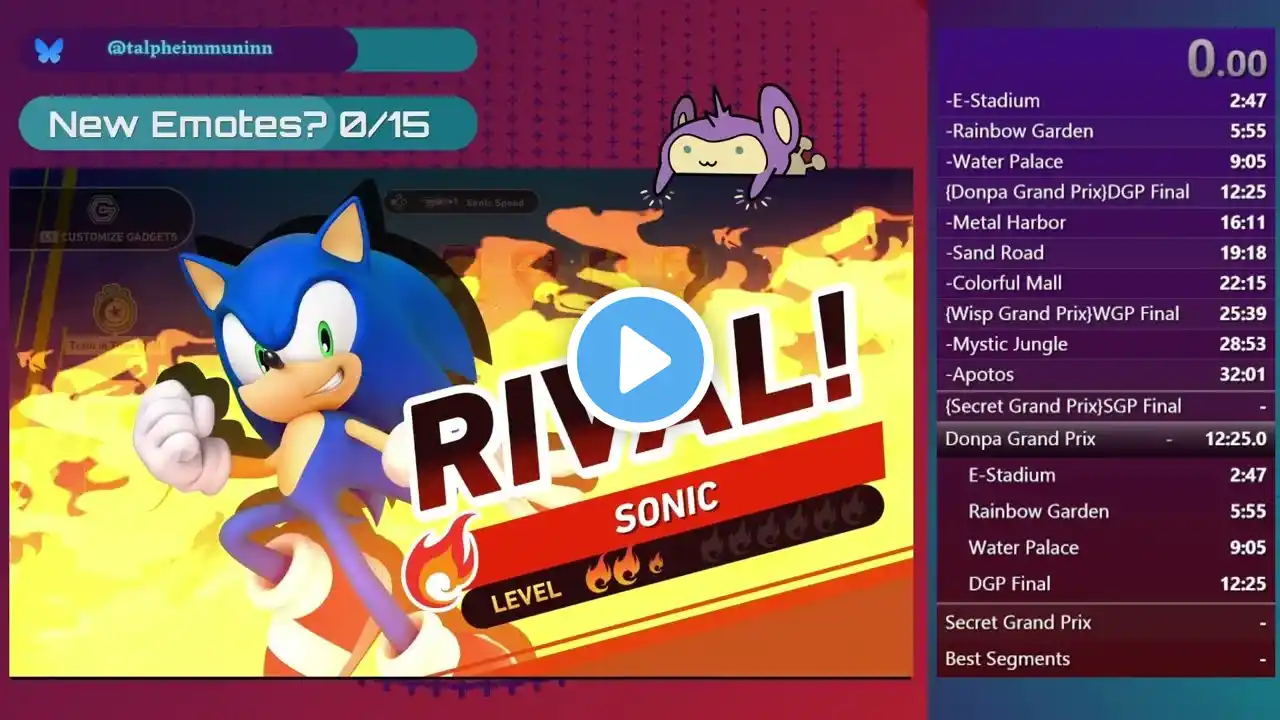Image resolution: width=1280 pixels, height=720 pixels.
Task: Select the {Wisp Grand Prix}WGP Final split
Action: pyautogui.click(x=1106, y=314)
